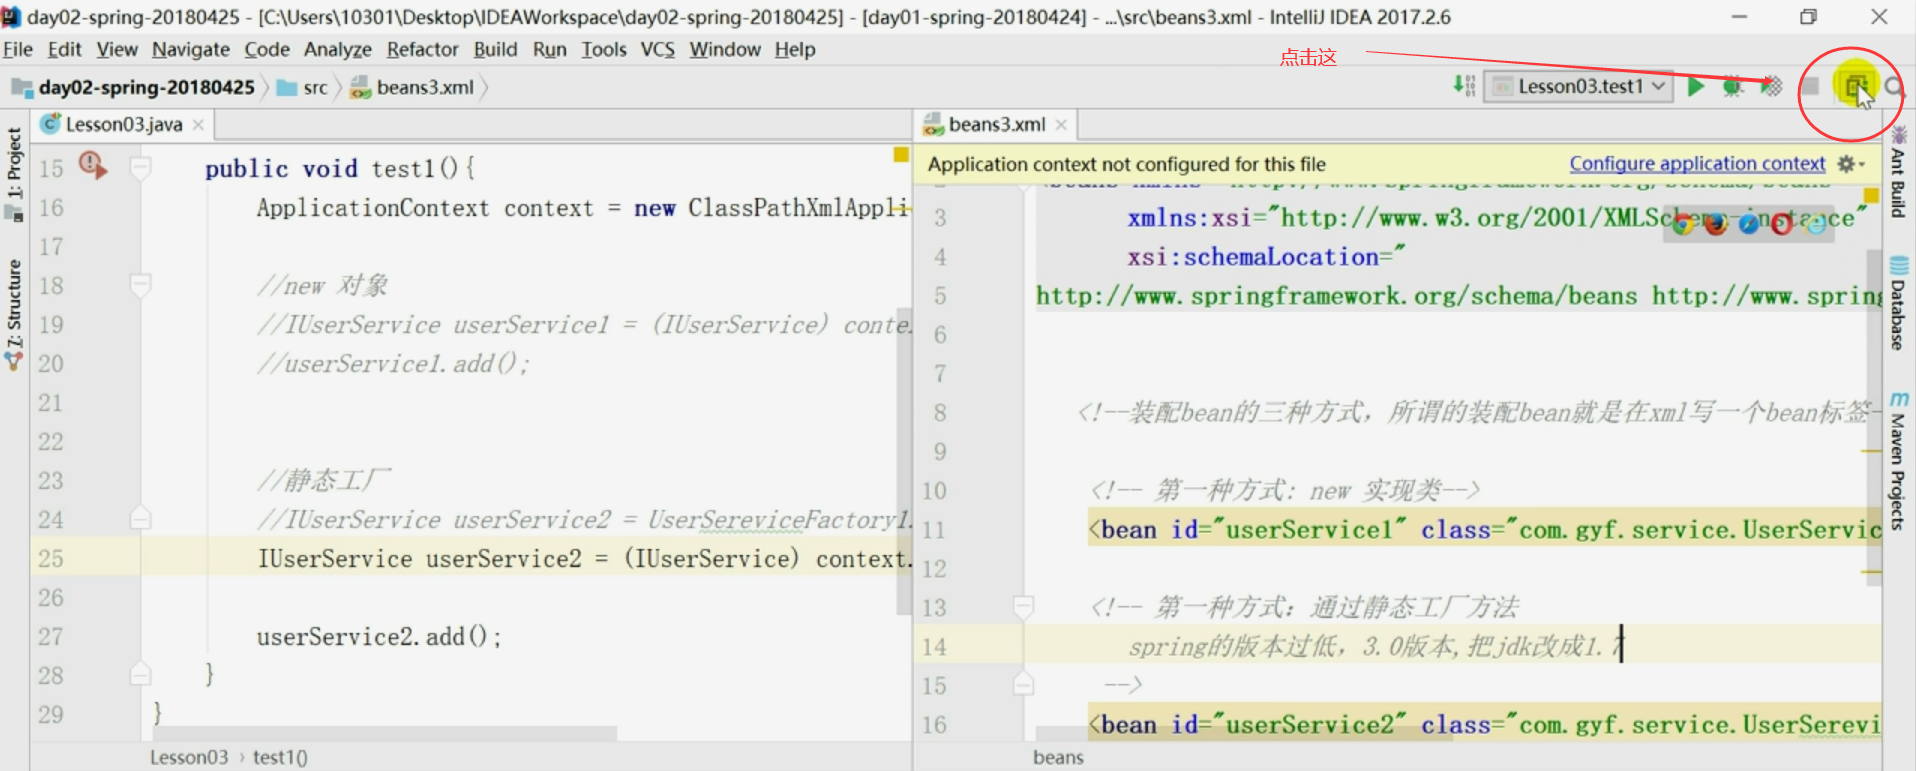The height and width of the screenshot is (771, 1916).
Task: Open the Maven Projects tool window
Action: [1898, 461]
